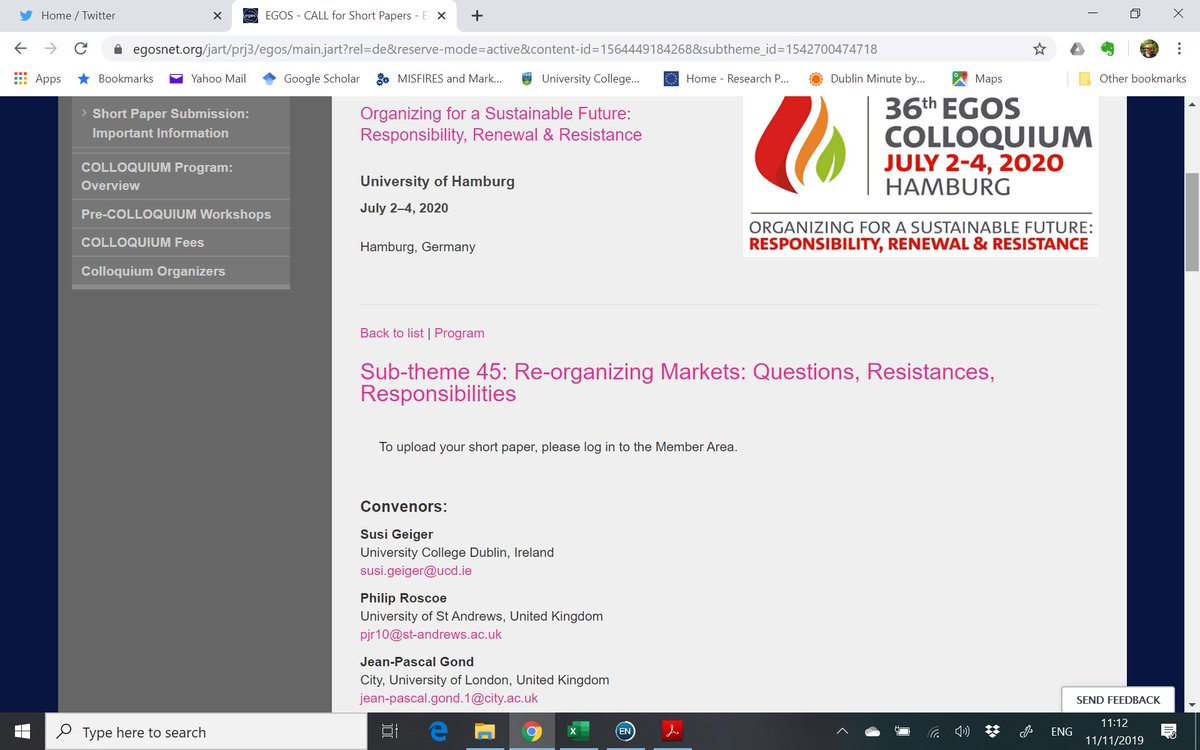Open Pre-COLLOQUIUM Workshops in sidebar

[181, 214]
